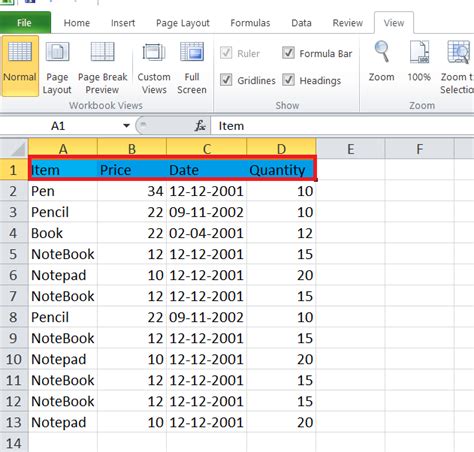Select row 5 header
The width and height of the screenshot is (474, 452).
[x=14, y=254]
